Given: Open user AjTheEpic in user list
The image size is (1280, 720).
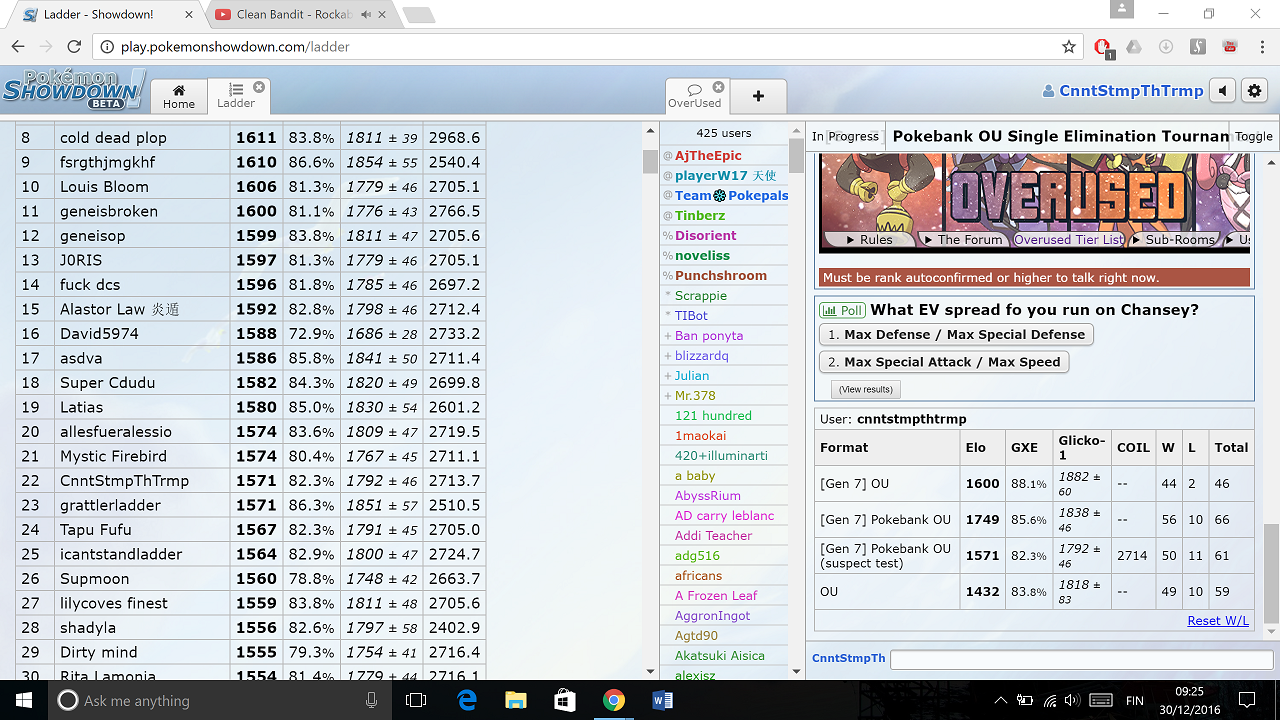Looking at the screenshot, I should tap(708, 156).
